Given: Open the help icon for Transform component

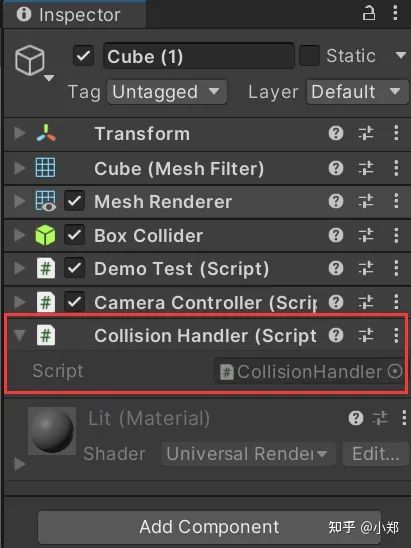Looking at the screenshot, I should point(336,133).
